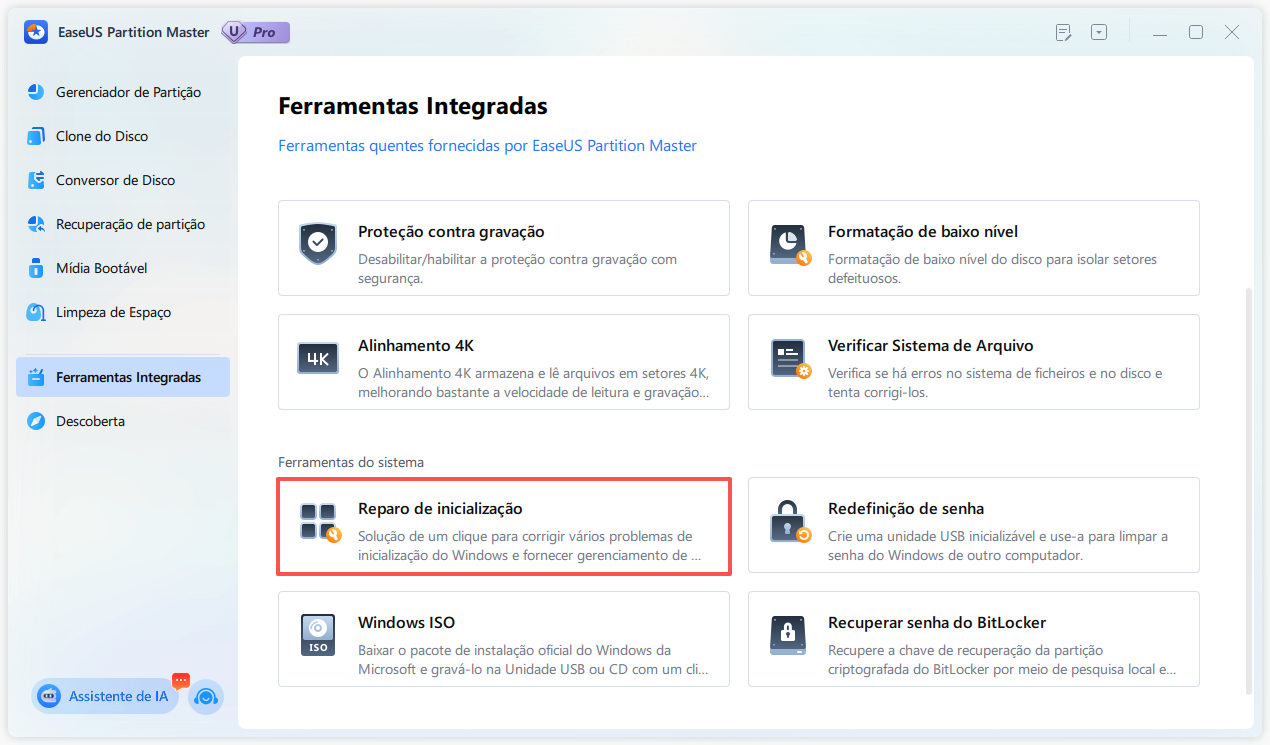Click the Ferramentas Integradas toolbox icon
The image size is (1270, 745).
[x=36, y=377]
